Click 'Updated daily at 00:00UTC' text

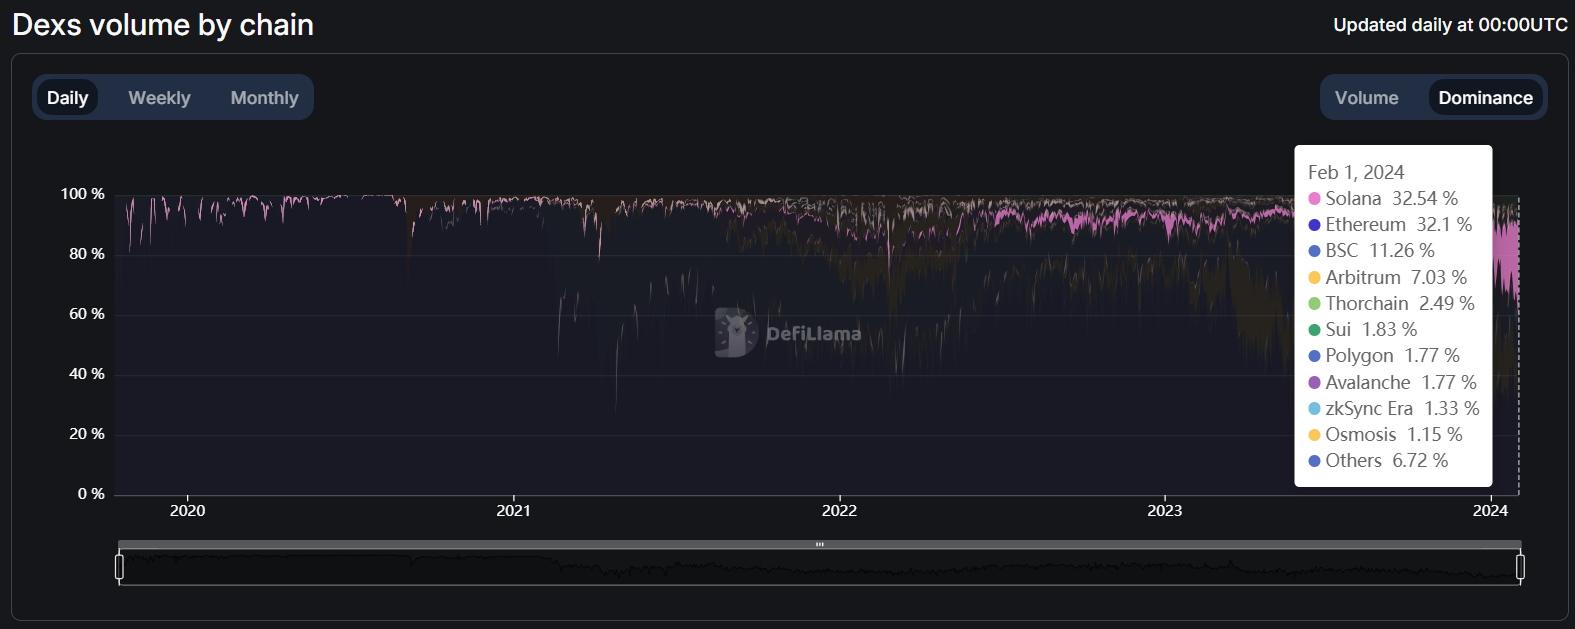click(x=1450, y=25)
